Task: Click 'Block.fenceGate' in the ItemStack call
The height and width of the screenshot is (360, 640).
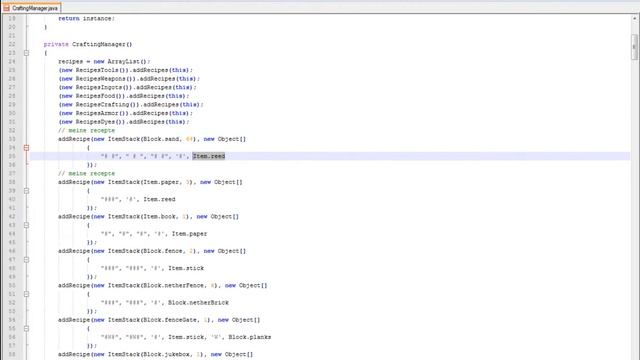Action: (170, 320)
